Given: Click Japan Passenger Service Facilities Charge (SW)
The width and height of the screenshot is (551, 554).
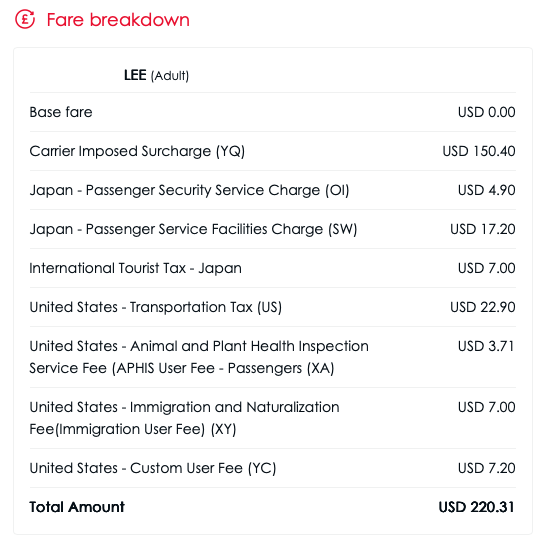Looking at the screenshot, I should point(193,229).
